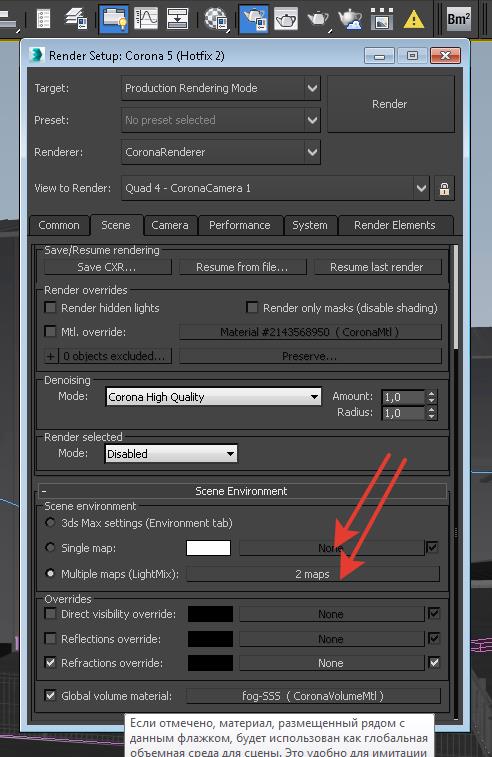The width and height of the screenshot is (492, 757).
Task: Open the Curve Editor toolbar icon
Action: (146, 18)
